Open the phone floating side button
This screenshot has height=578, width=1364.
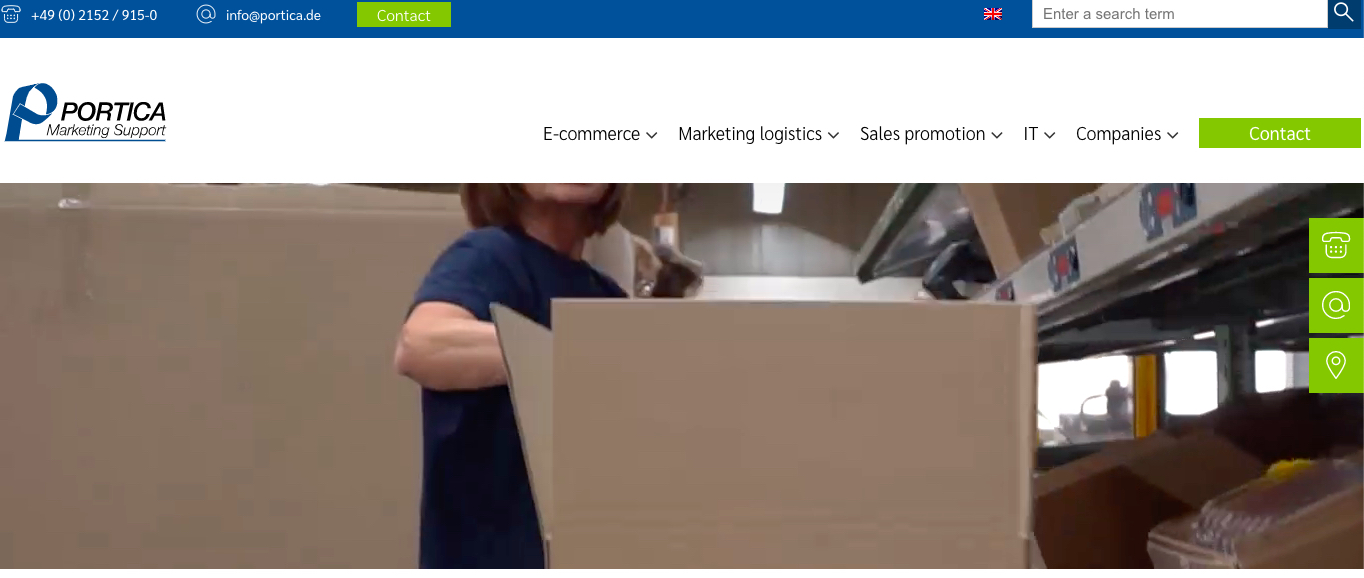coord(1336,245)
